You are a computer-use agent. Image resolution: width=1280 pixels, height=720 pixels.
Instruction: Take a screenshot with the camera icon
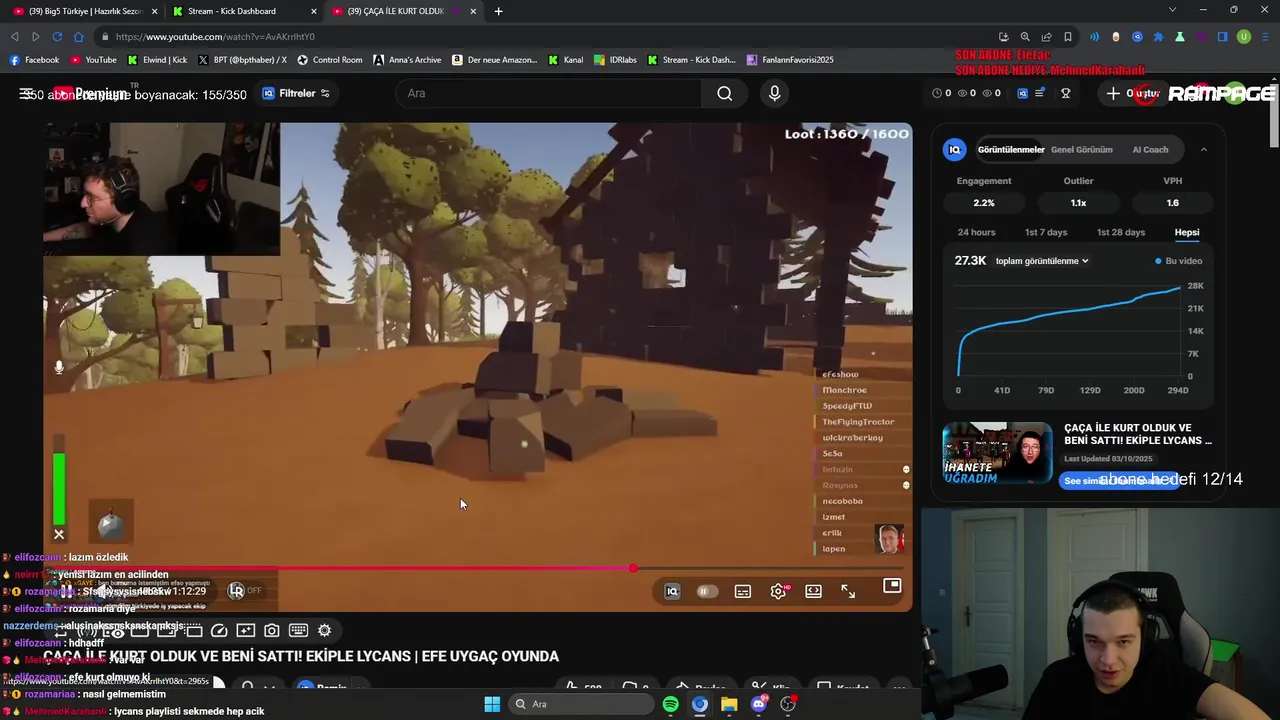pyautogui.click(x=271, y=631)
